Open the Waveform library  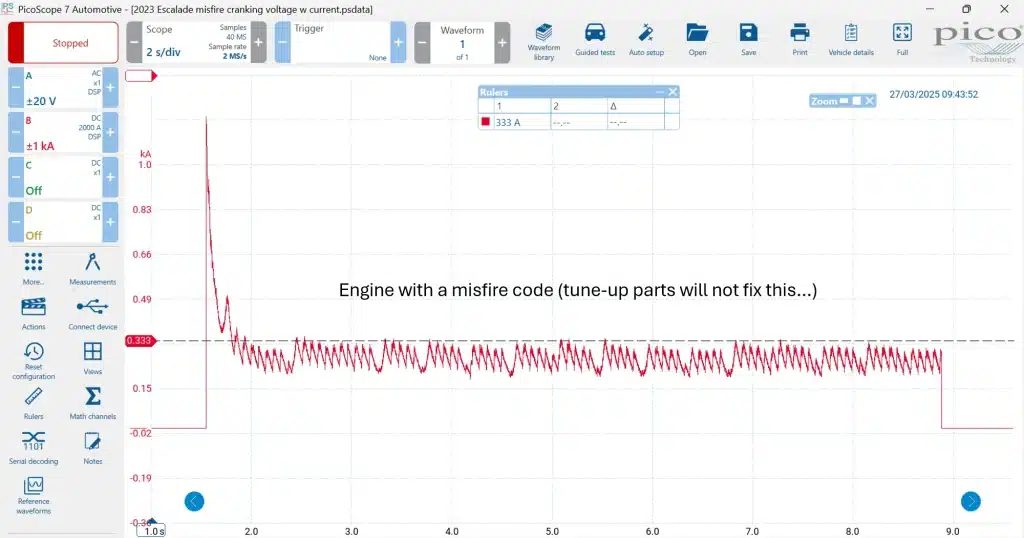pyautogui.click(x=543, y=42)
